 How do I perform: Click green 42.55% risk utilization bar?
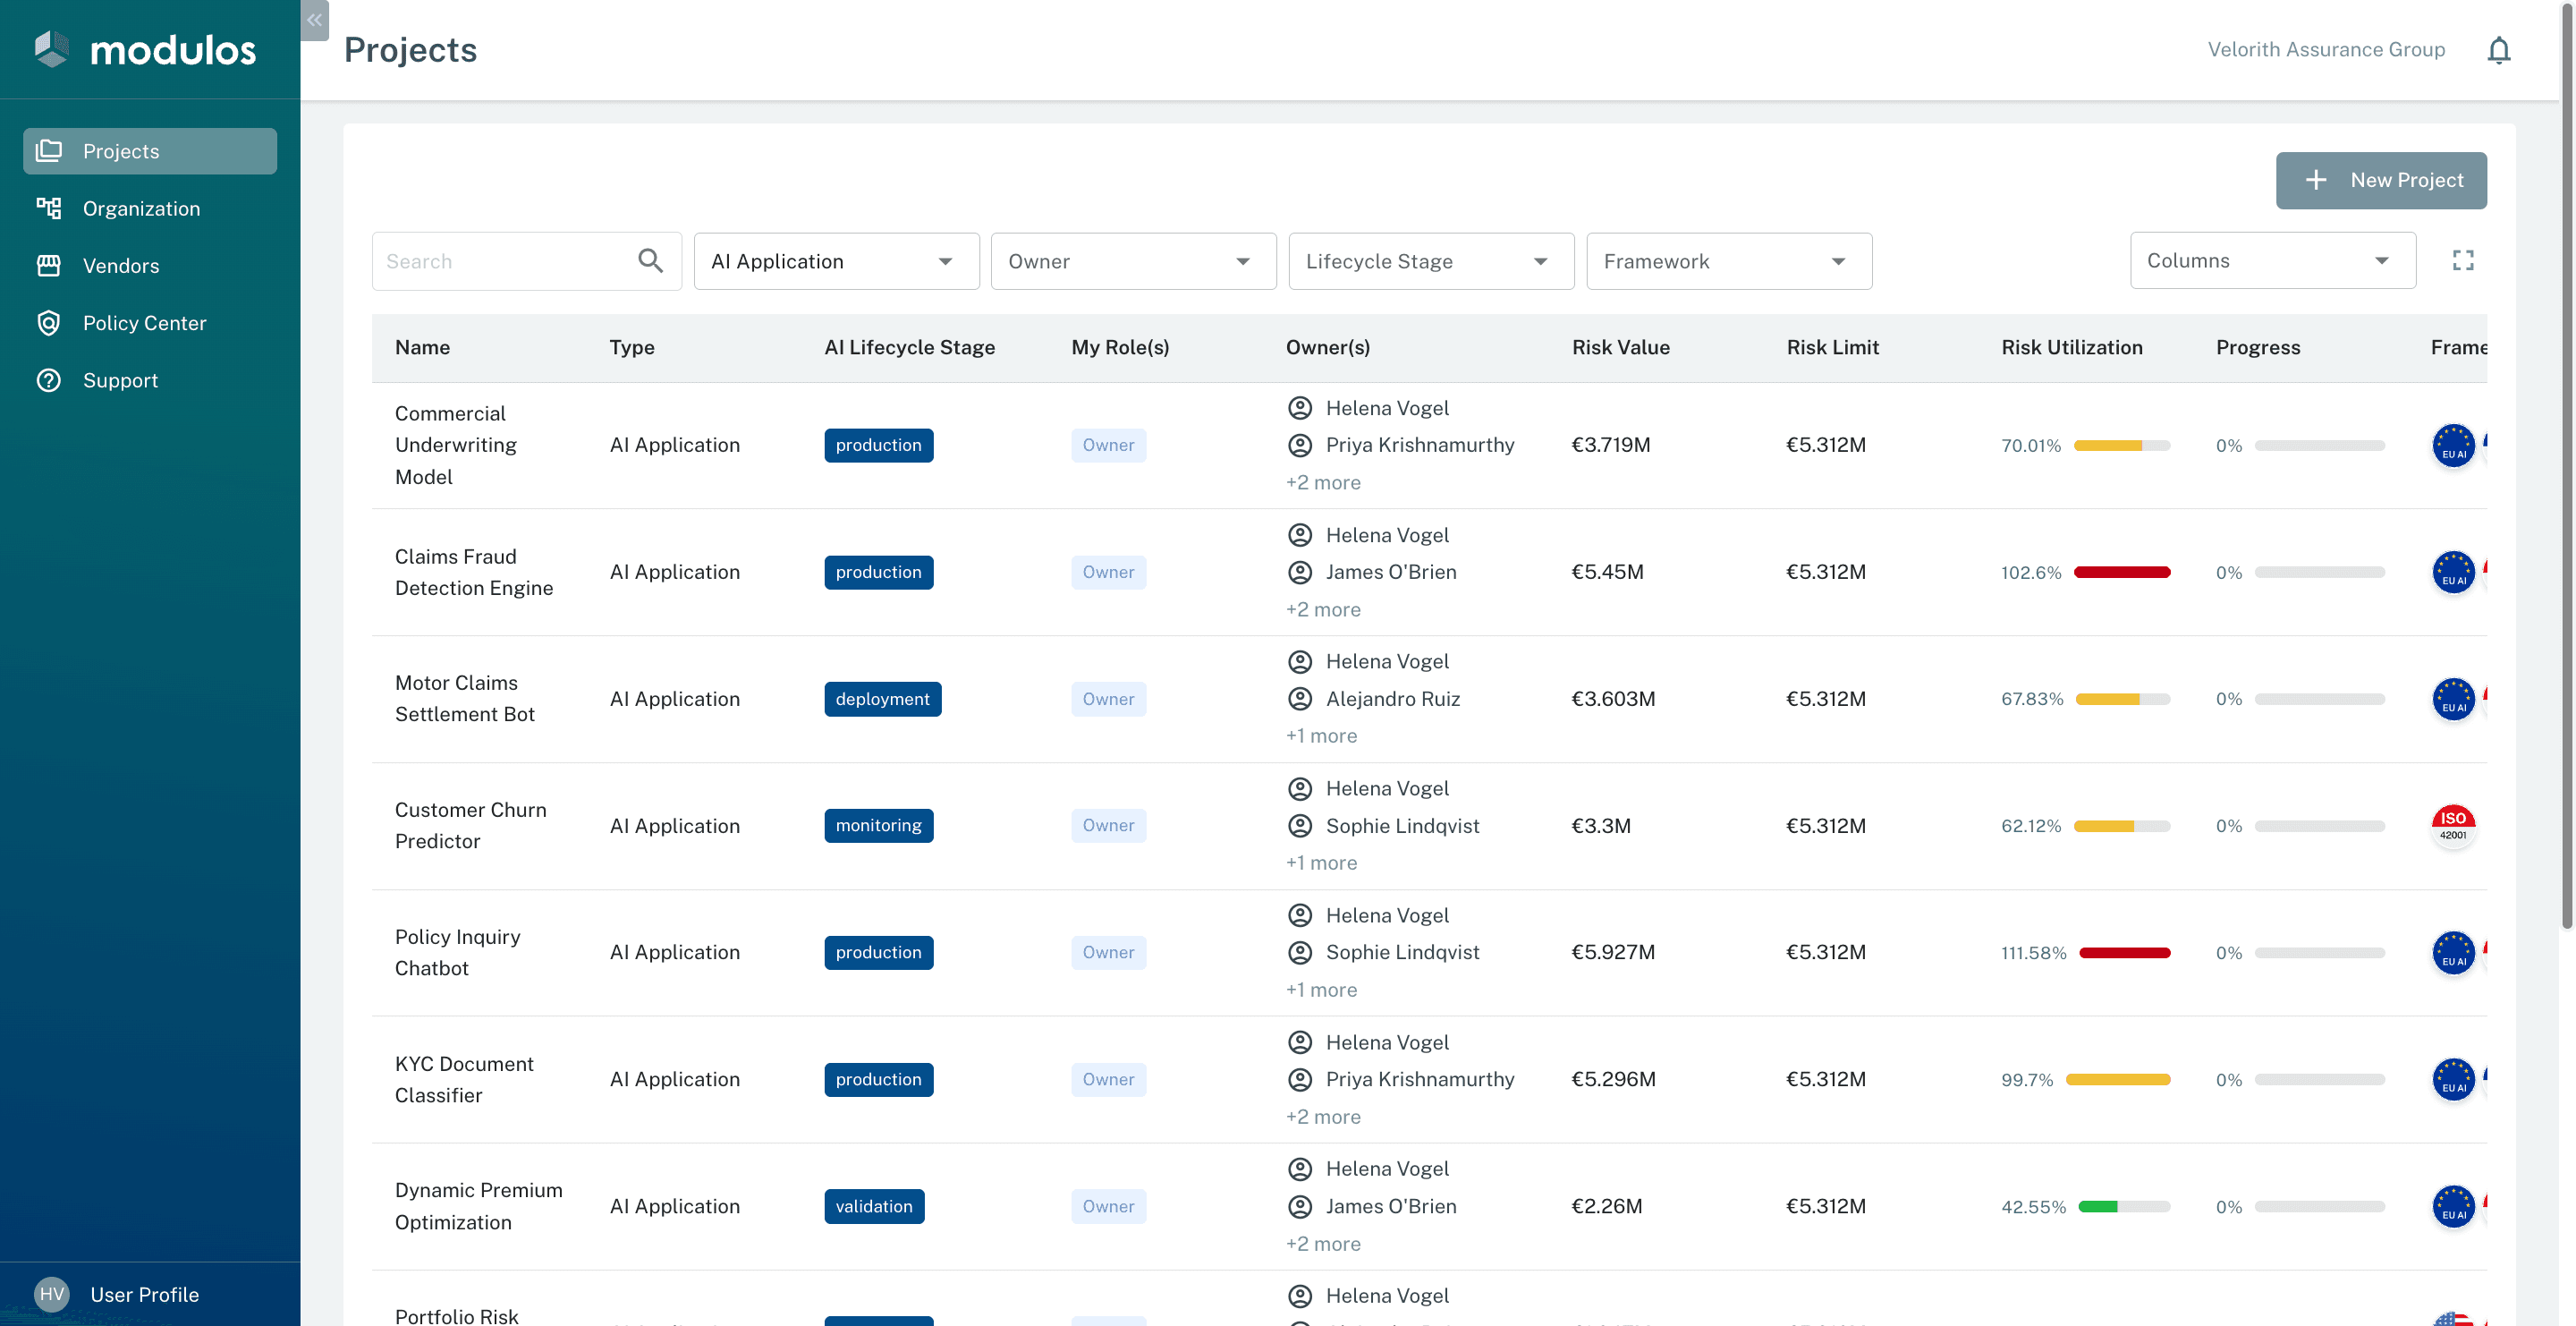(x=2124, y=1207)
